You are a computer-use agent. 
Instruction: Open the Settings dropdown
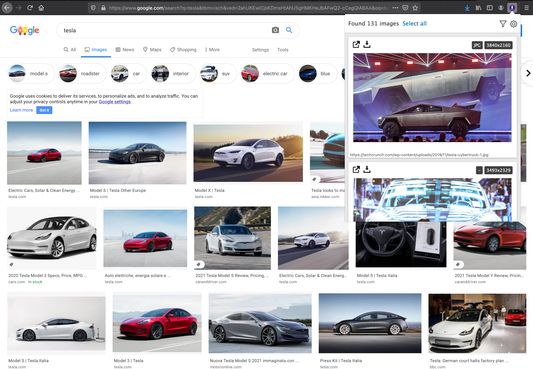click(x=260, y=50)
